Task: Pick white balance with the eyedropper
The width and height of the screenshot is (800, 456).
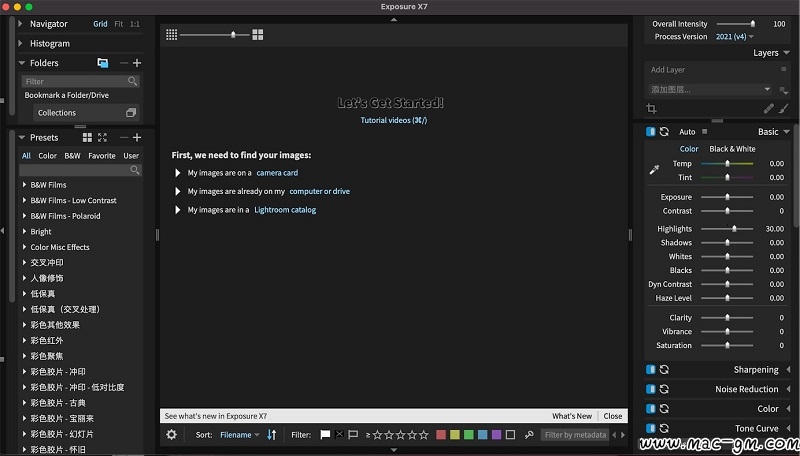Action: coord(654,170)
